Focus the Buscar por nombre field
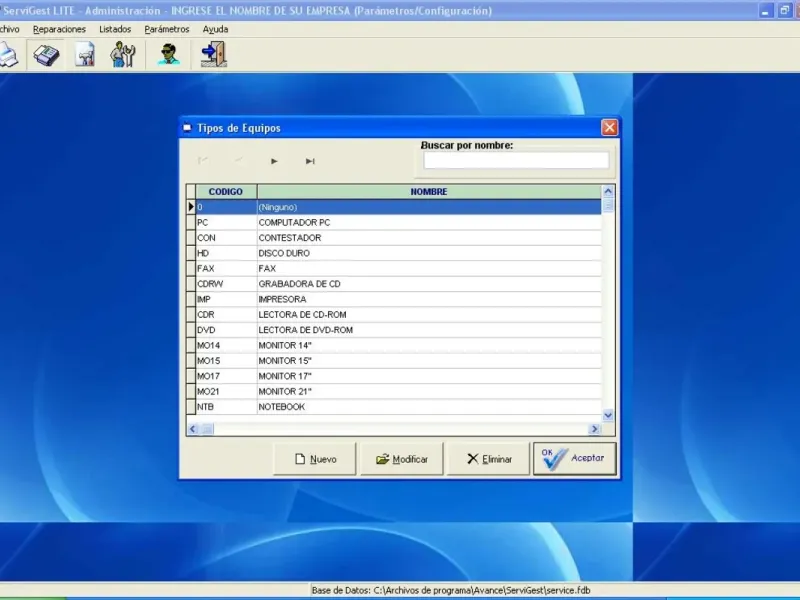Image resolution: width=800 pixels, height=600 pixels. click(x=515, y=161)
